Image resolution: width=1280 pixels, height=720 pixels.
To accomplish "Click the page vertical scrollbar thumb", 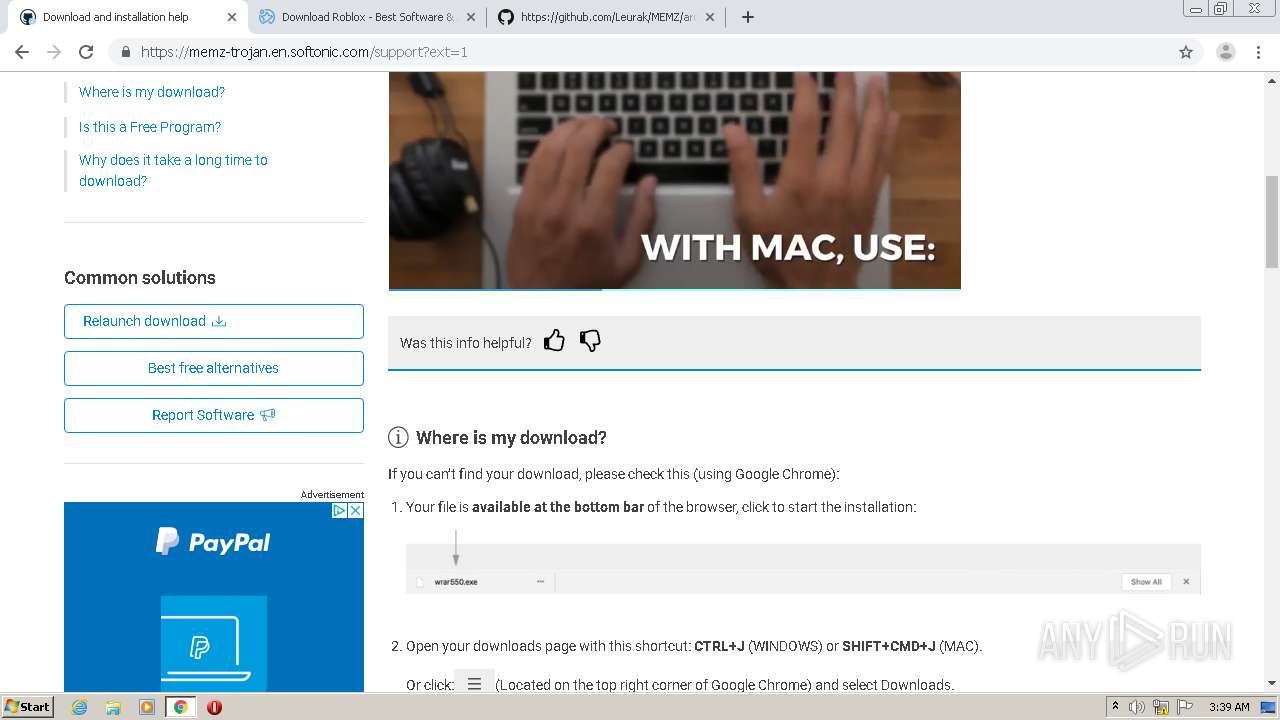I will pyautogui.click(x=1272, y=221).
